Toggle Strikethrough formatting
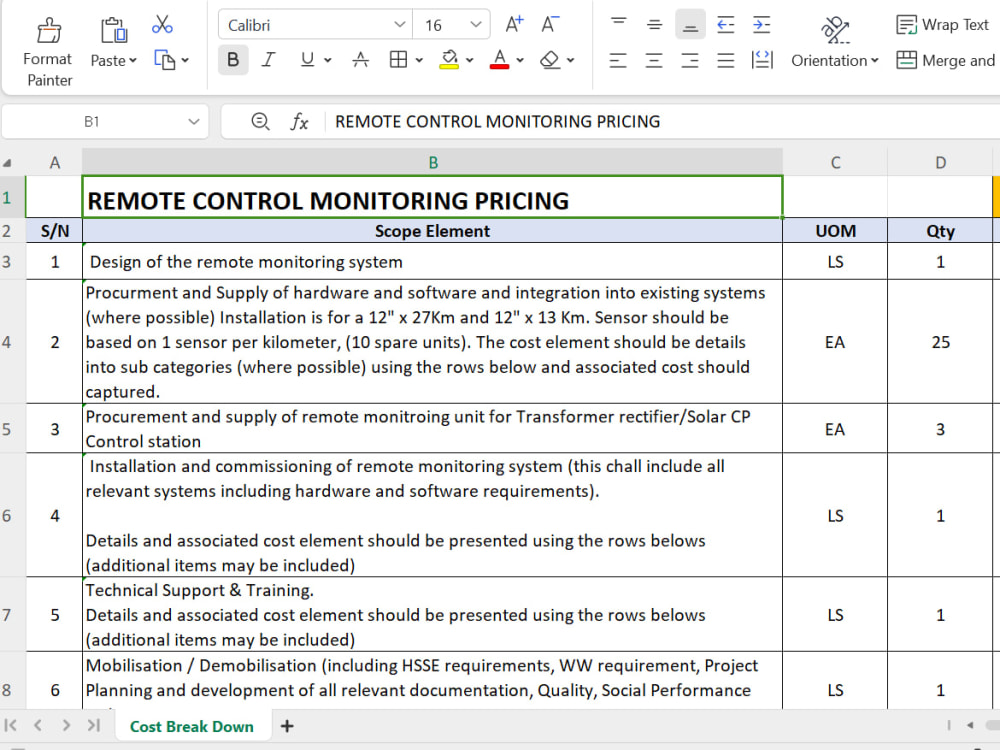Screen dimensions: 1000x750 click(x=360, y=60)
